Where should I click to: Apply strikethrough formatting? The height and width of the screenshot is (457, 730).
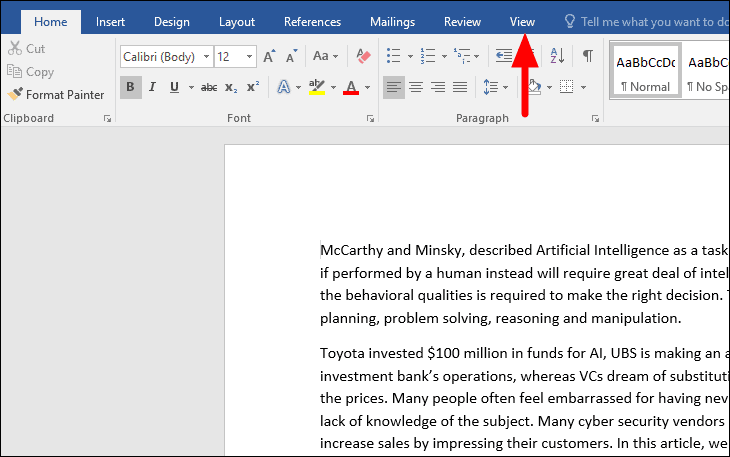click(209, 88)
